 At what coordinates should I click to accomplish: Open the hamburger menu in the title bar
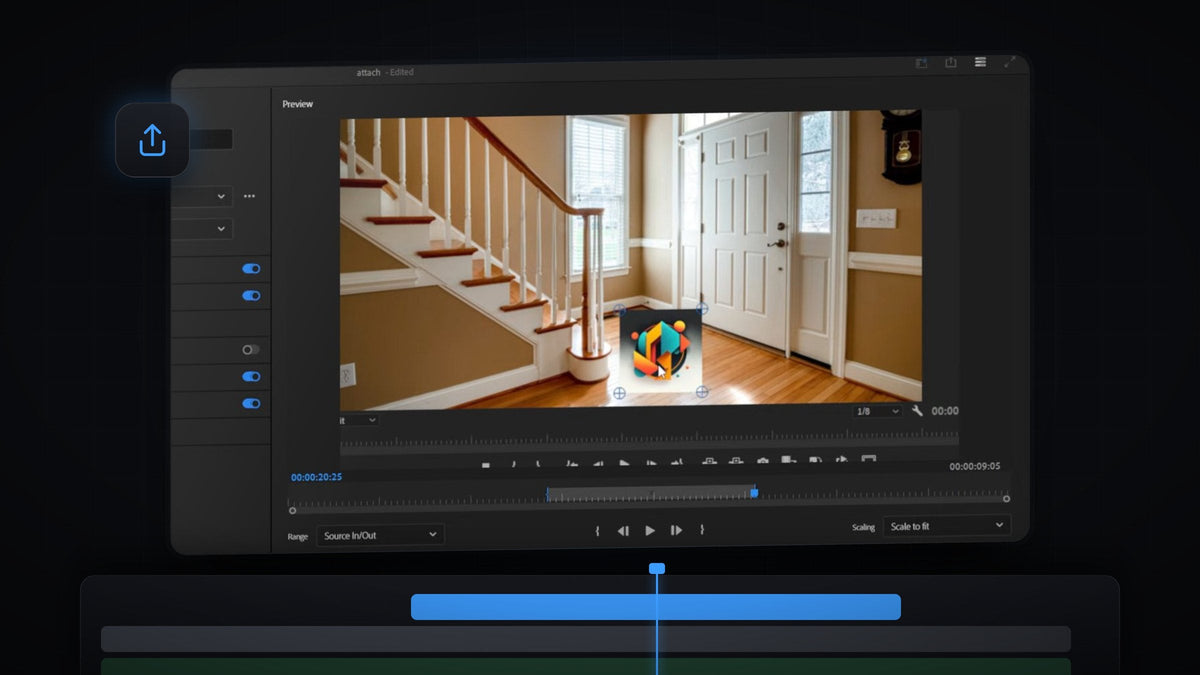coord(980,62)
